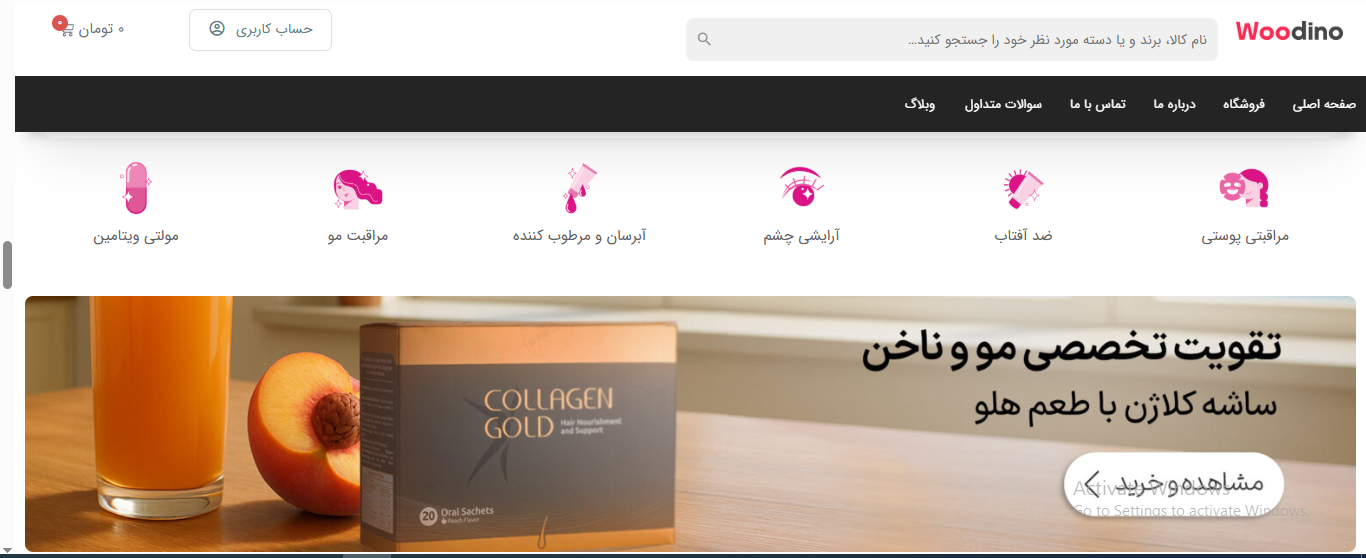Open درباره ما page
This screenshot has height=558, width=1366.
1174,104
